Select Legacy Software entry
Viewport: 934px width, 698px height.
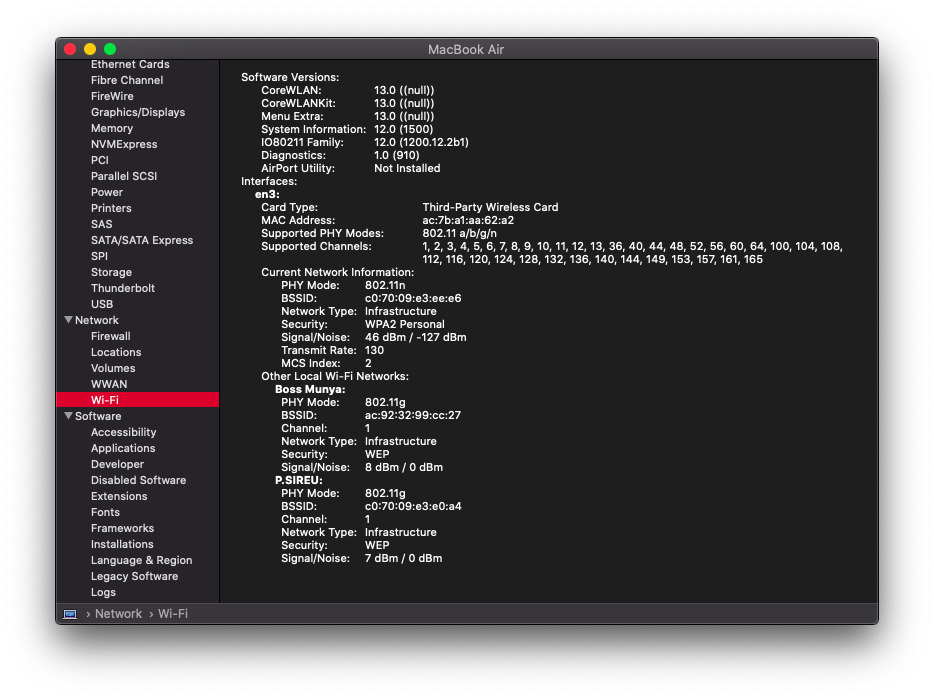coord(134,577)
